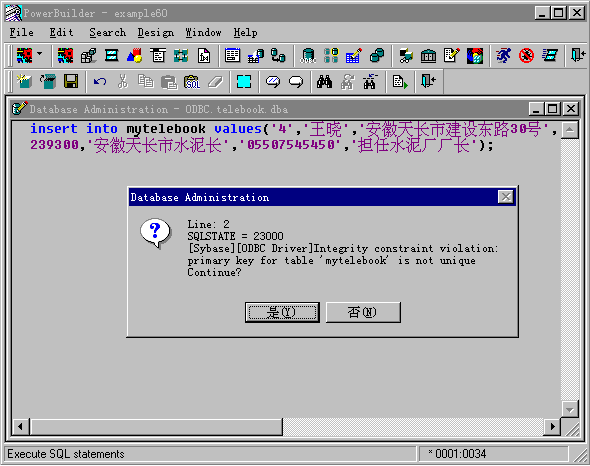The image size is (590, 466).
Task: Click the Library painter building icon
Action: pos(429,56)
